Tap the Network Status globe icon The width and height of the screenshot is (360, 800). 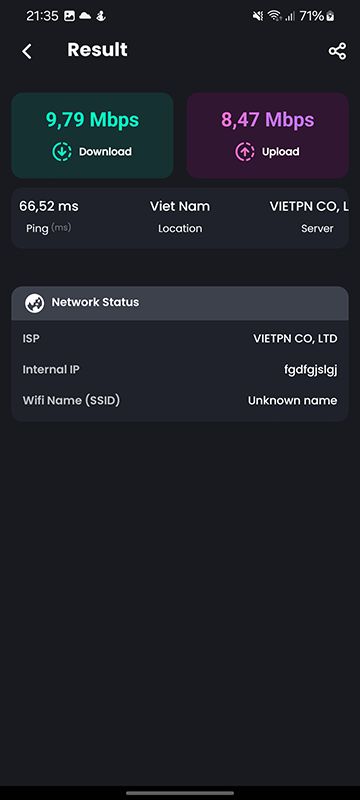pos(34,303)
